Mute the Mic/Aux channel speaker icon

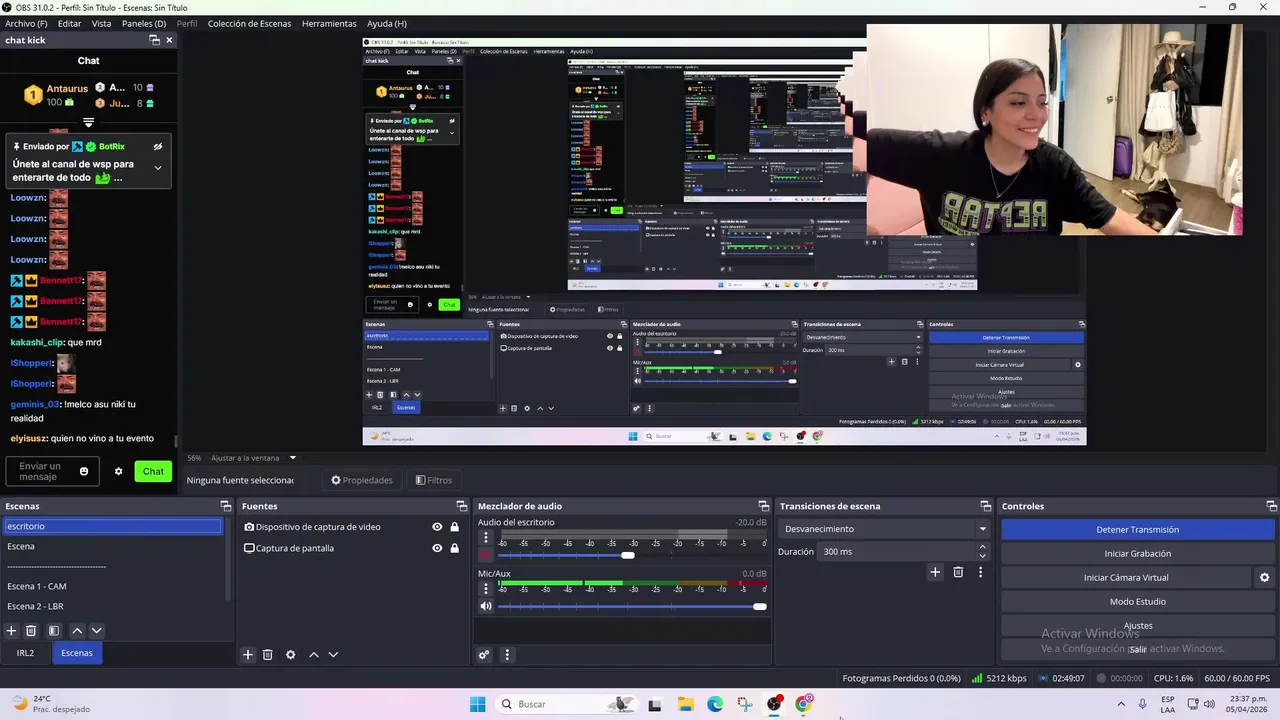pyautogui.click(x=486, y=606)
